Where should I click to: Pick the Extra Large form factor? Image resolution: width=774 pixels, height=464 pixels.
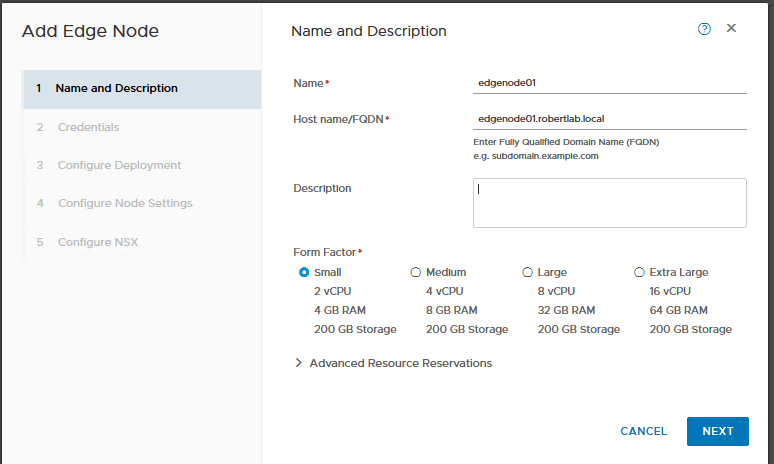pyautogui.click(x=640, y=272)
